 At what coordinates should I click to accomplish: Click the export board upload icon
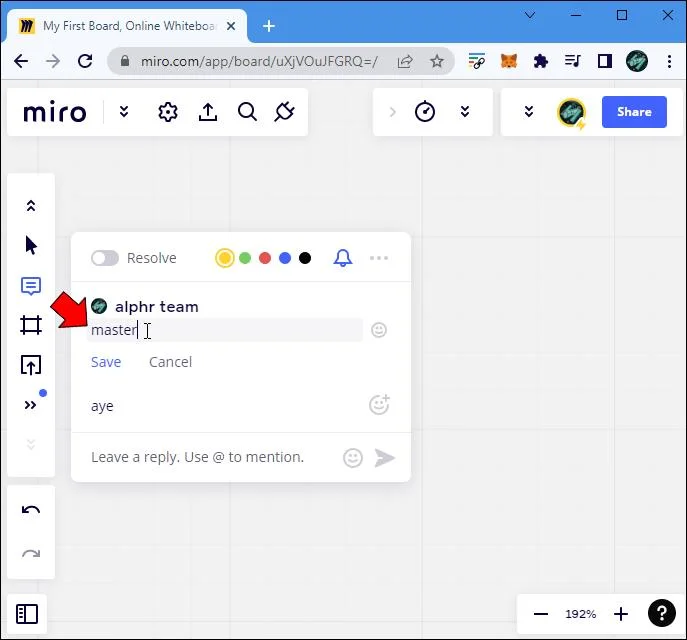[208, 112]
